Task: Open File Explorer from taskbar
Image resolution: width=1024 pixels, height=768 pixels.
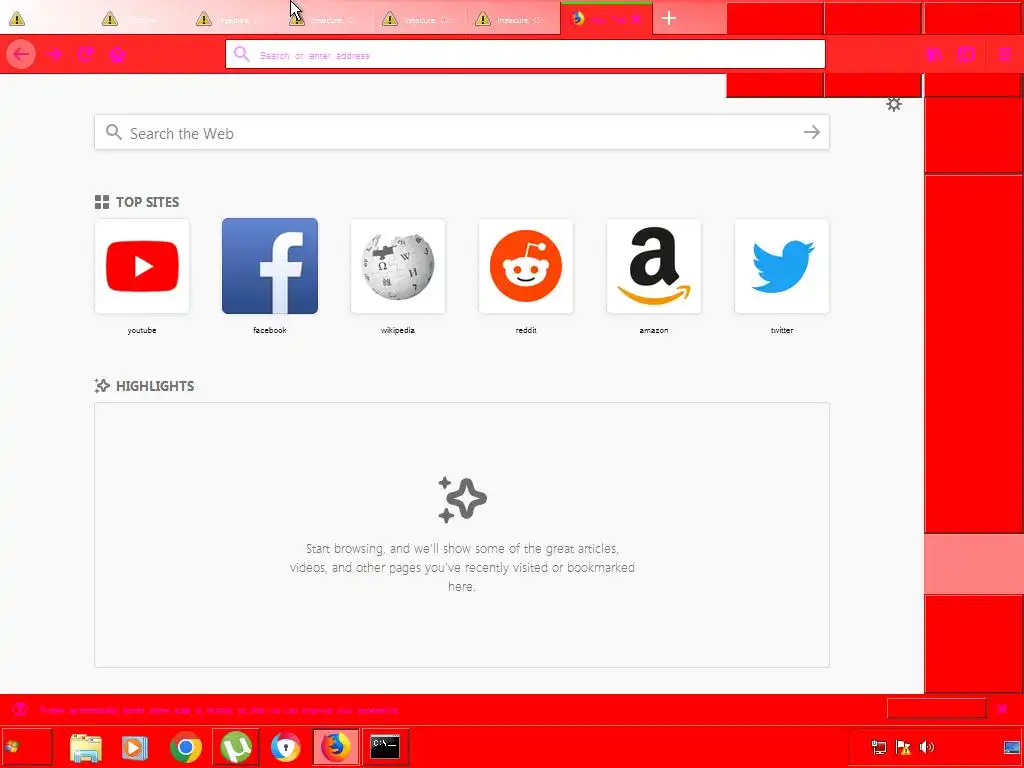Action: 86,747
